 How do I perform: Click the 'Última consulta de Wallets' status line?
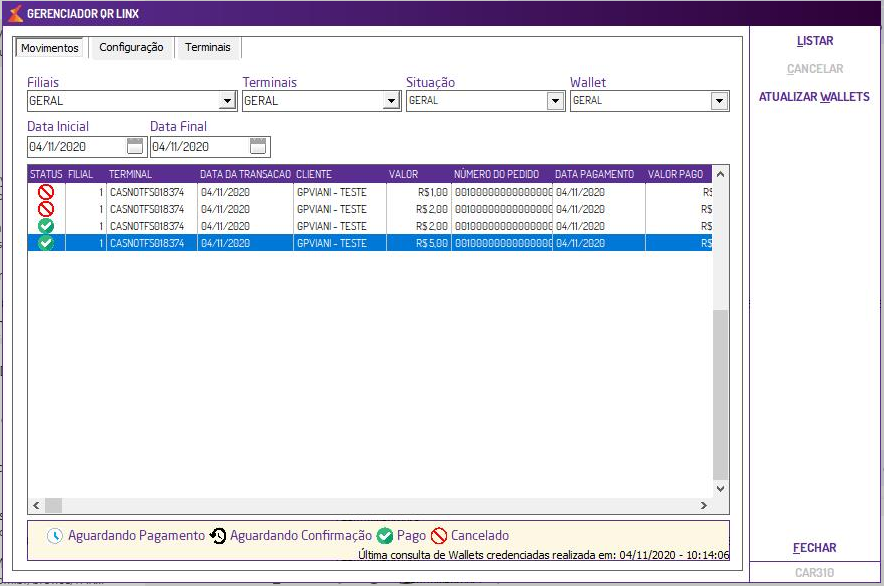coord(543,555)
